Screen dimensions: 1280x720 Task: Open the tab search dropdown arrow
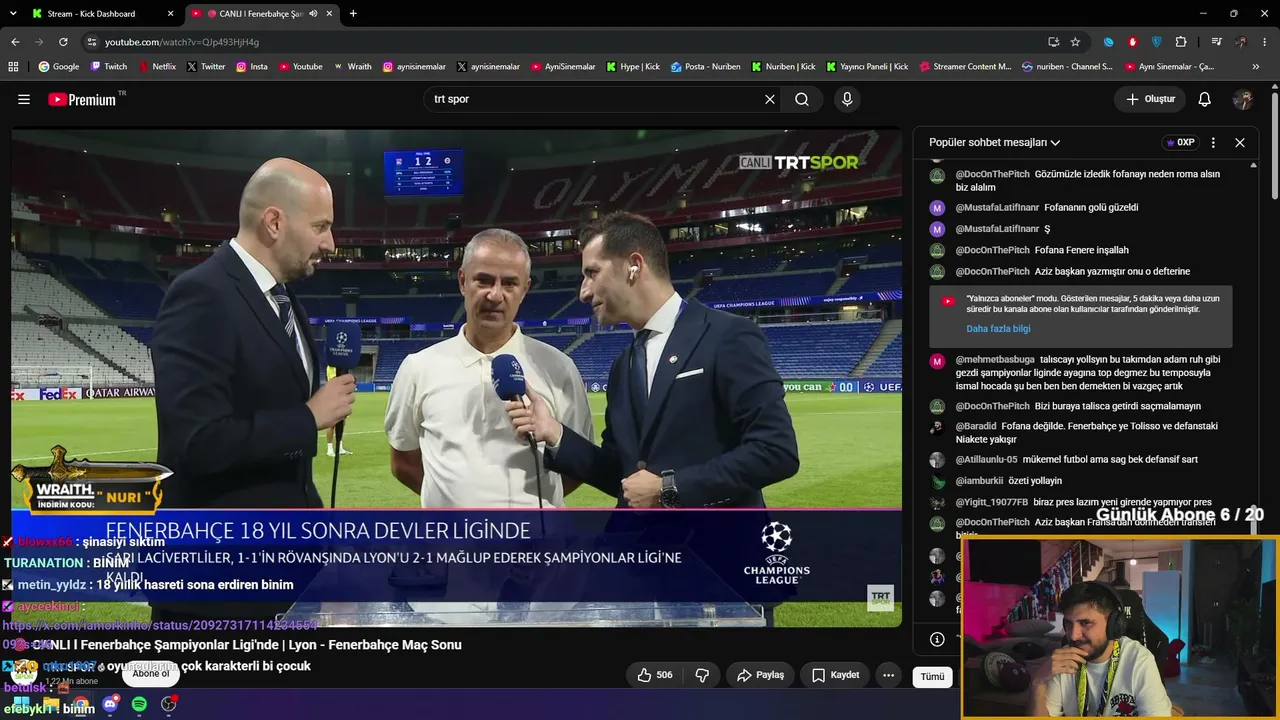(12, 14)
